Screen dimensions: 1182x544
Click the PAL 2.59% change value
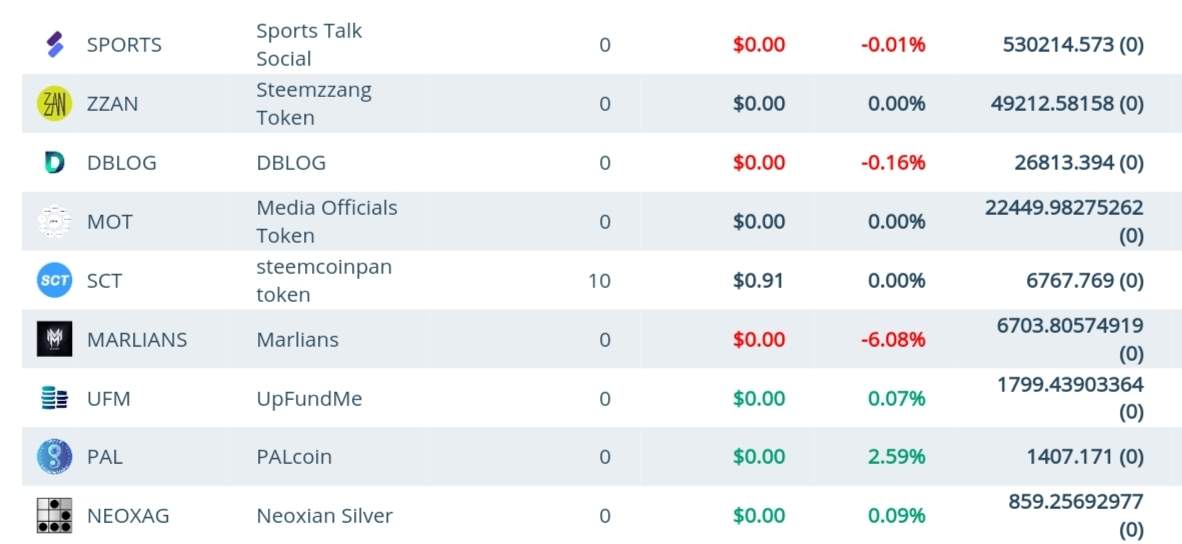tap(897, 457)
